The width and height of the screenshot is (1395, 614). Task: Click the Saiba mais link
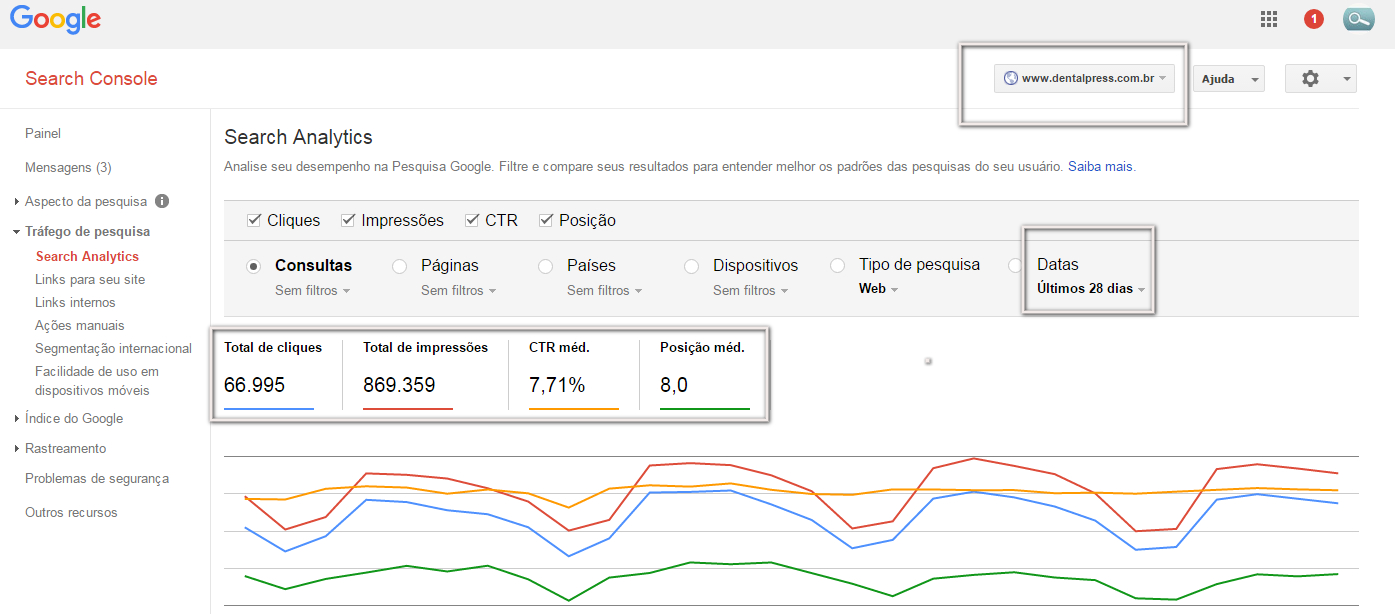pos(1101,167)
